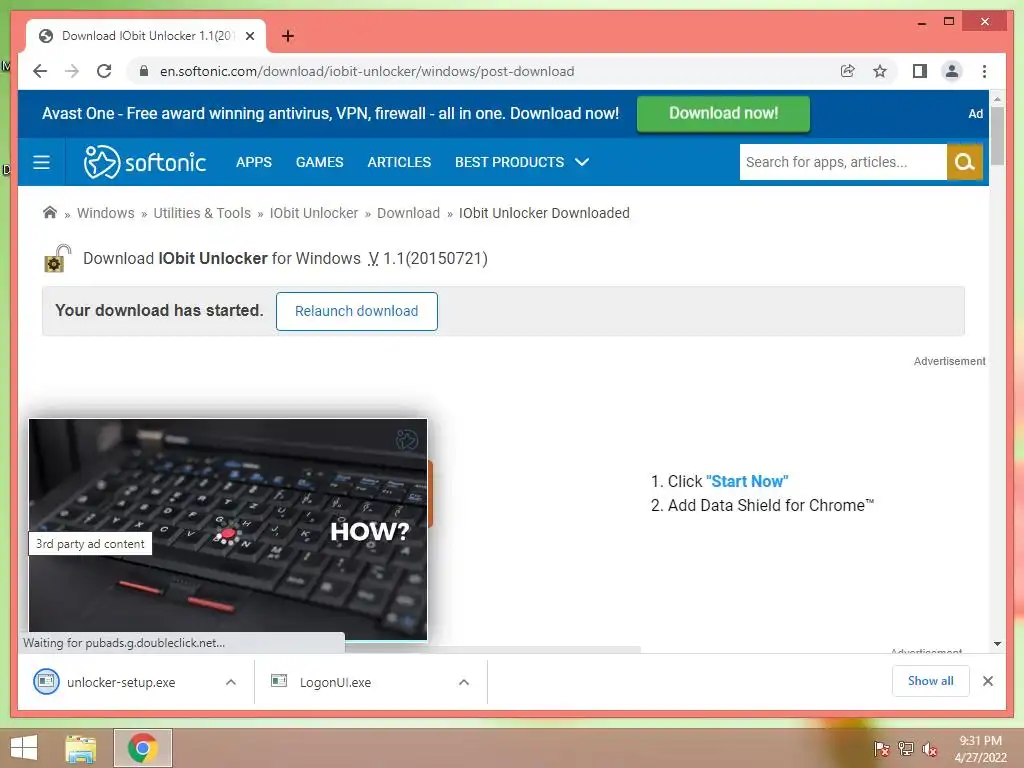Image resolution: width=1024 pixels, height=768 pixels.
Task: Click the breadcrumb home icon
Action: tap(50, 212)
